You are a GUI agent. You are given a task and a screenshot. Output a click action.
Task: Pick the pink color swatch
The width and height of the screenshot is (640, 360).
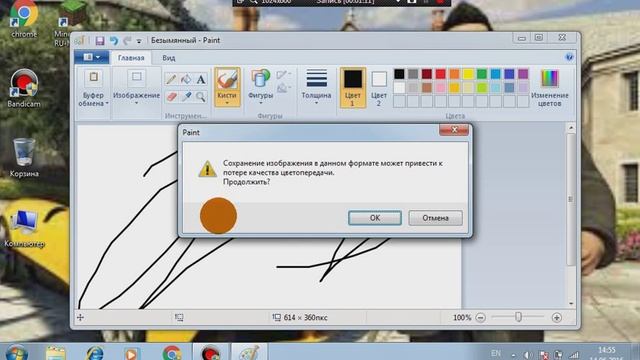440,87
